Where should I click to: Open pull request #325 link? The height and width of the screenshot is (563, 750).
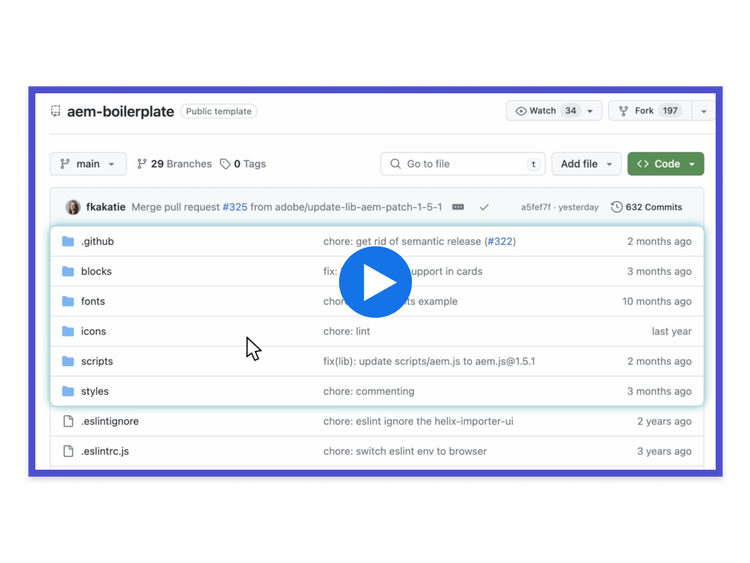pyautogui.click(x=235, y=207)
